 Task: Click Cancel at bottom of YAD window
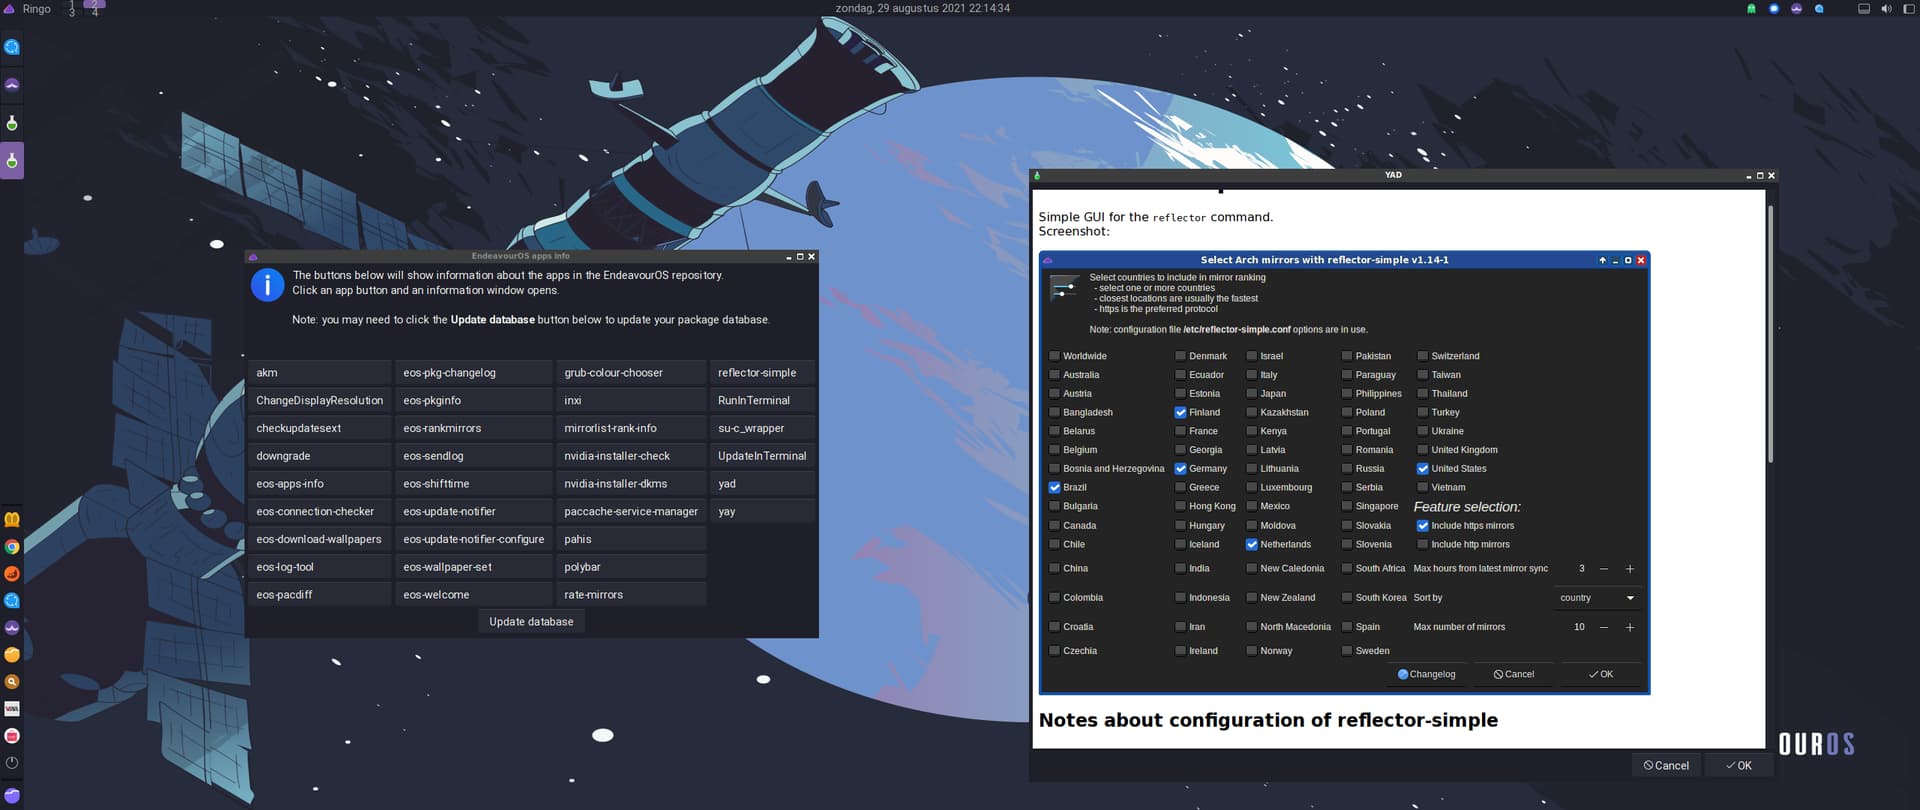click(1666, 766)
